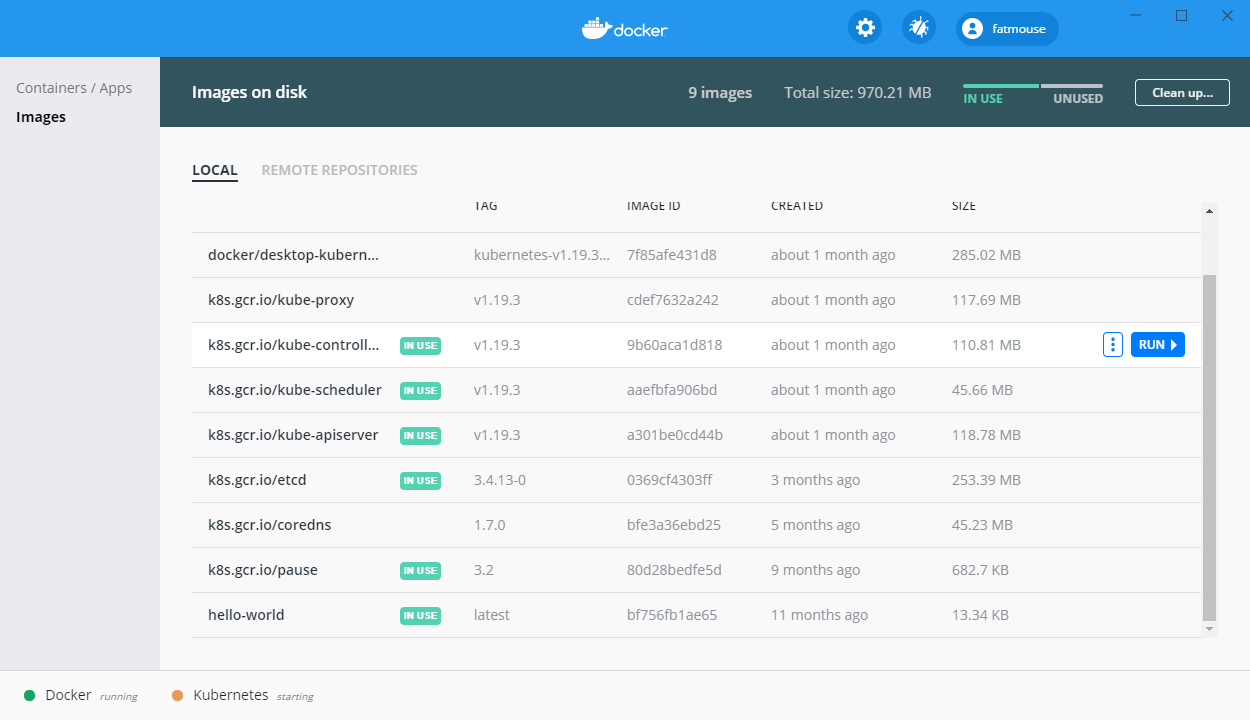Click the Total size: 970.21 MB label

click(858, 93)
